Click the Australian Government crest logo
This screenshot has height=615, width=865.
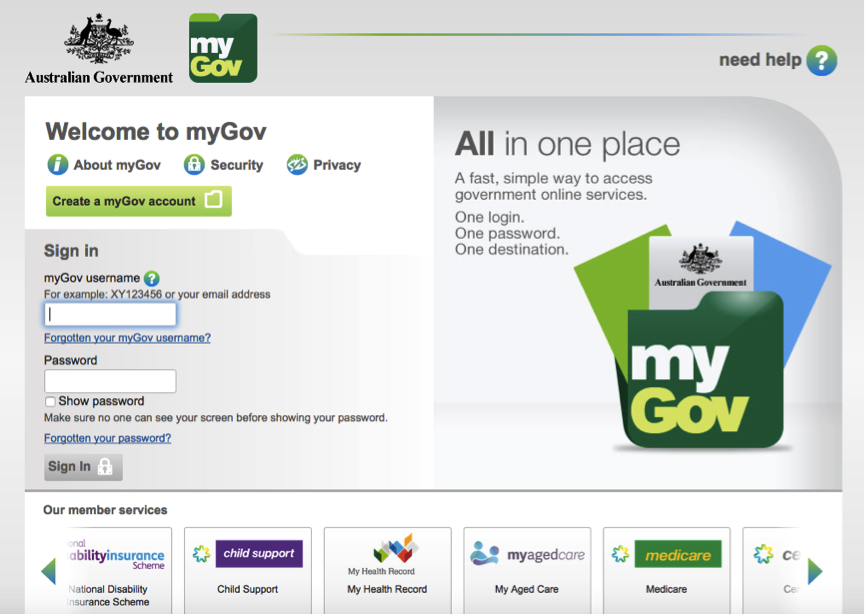[x=99, y=49]
